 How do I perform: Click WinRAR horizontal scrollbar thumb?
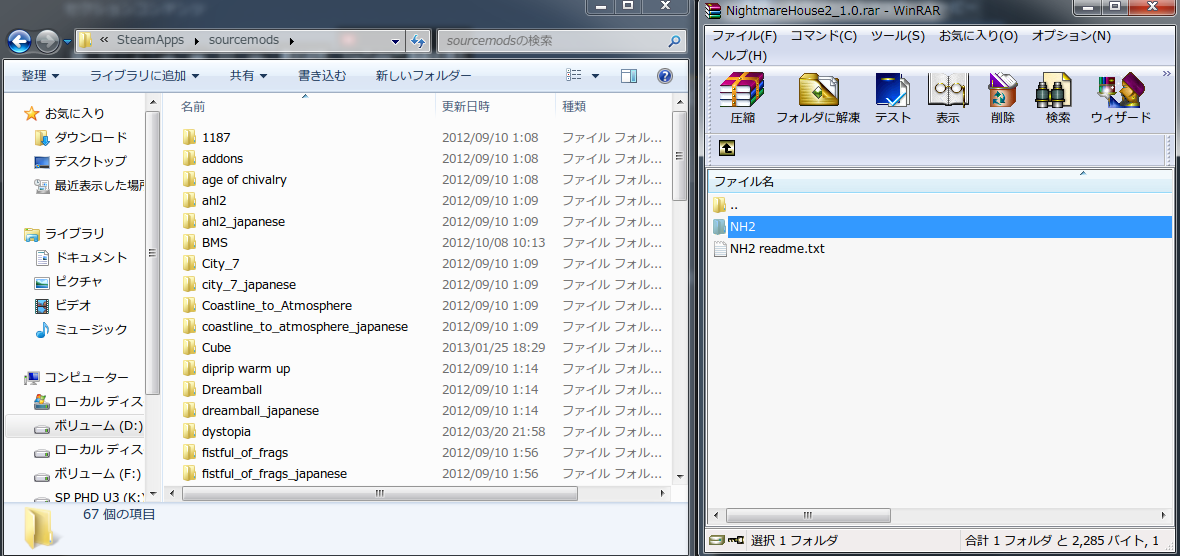coord(807,515)
